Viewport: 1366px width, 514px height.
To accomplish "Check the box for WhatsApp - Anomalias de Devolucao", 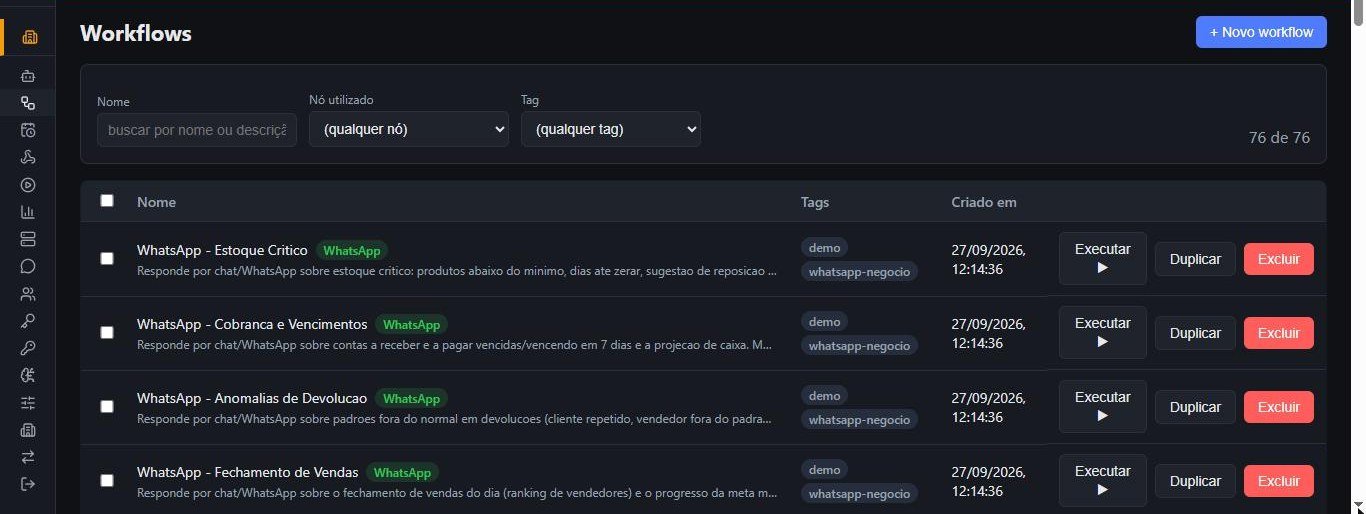I will pos(107,406).
